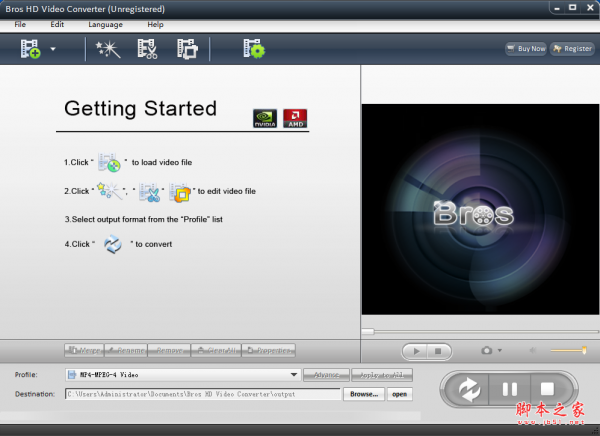Click the Clear All button

[216, 350]
